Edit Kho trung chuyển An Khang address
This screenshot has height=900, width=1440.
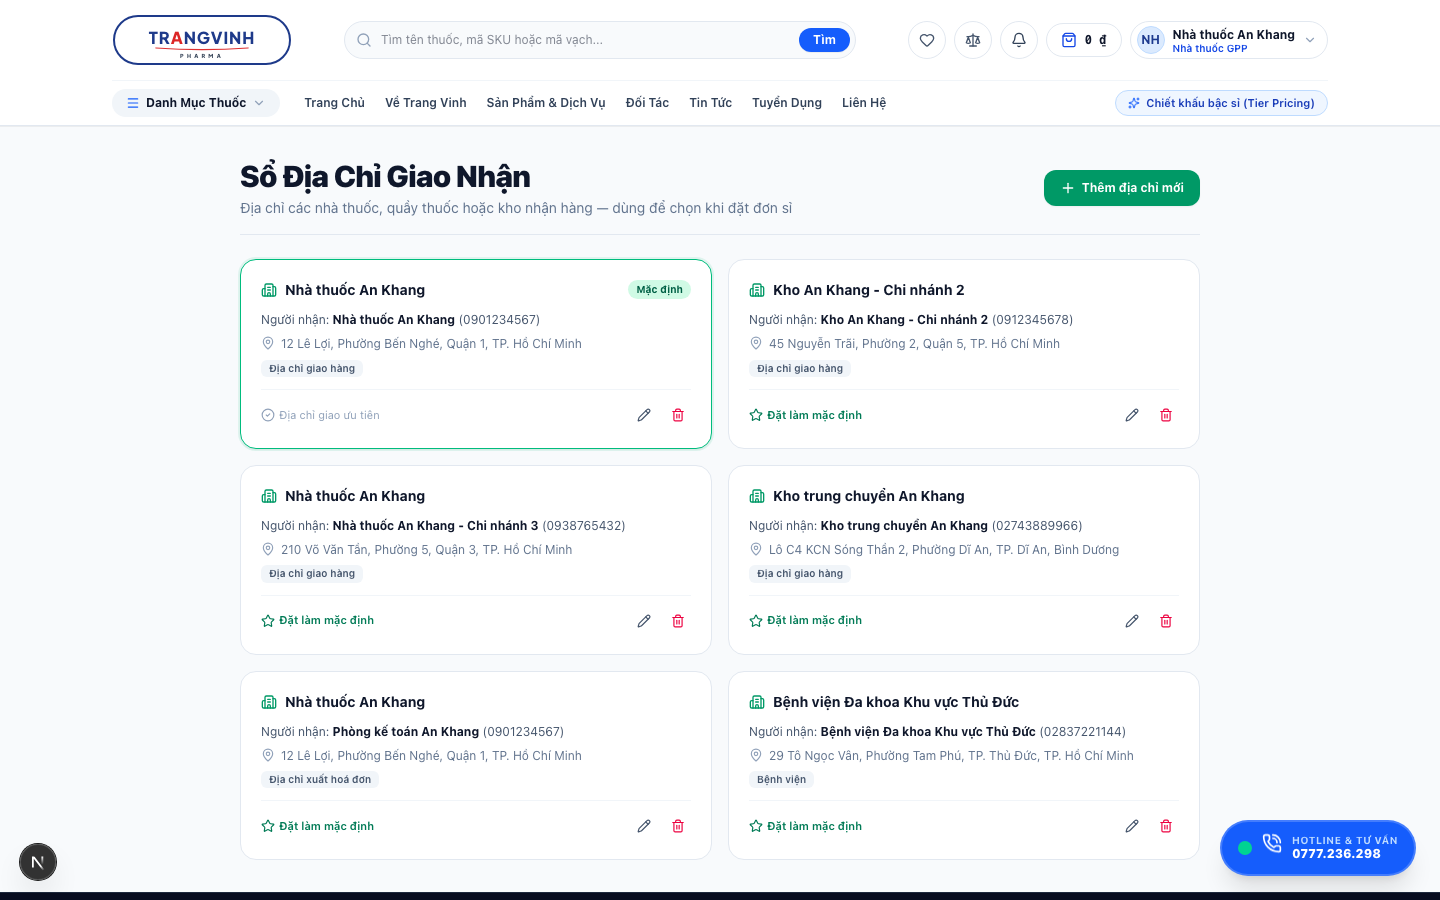pyautogui.click(x=1132, y=621)
